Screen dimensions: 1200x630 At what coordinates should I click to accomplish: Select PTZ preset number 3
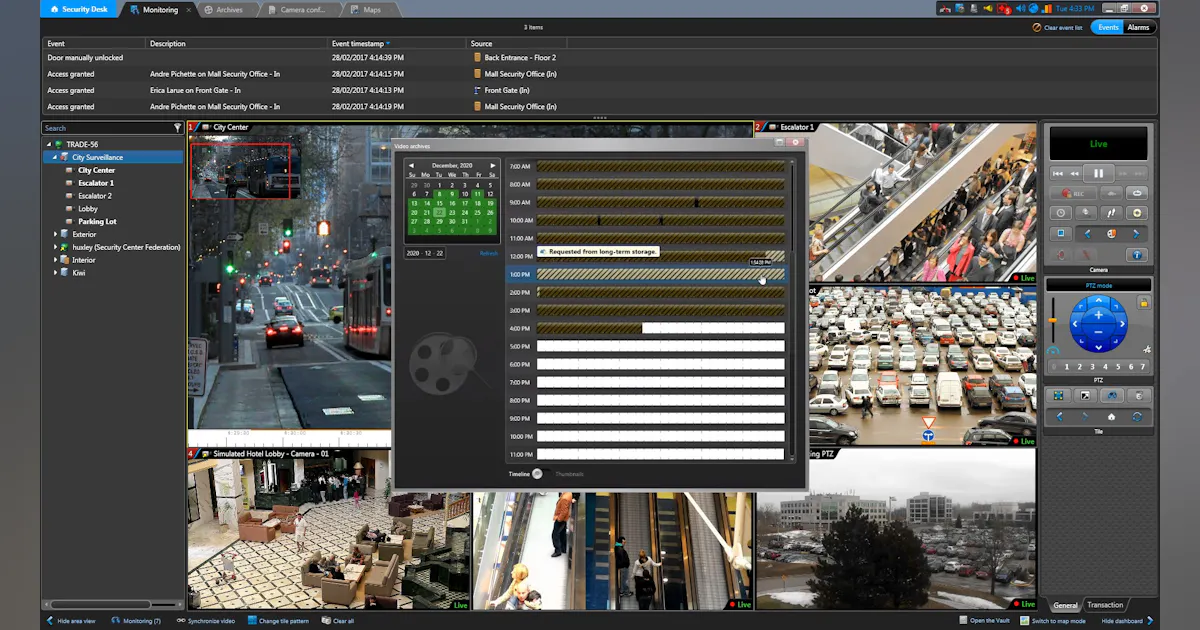click(1092, 367)
